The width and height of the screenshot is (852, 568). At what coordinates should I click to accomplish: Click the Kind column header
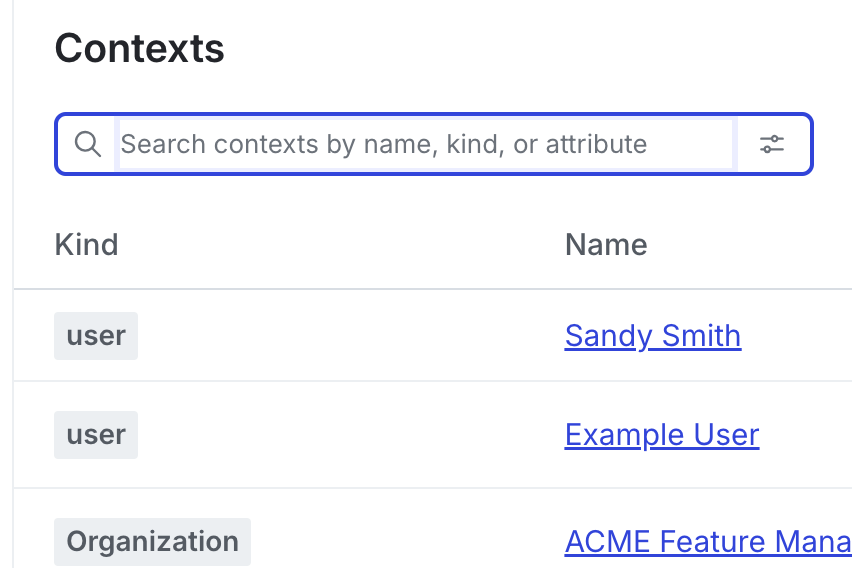86,244
